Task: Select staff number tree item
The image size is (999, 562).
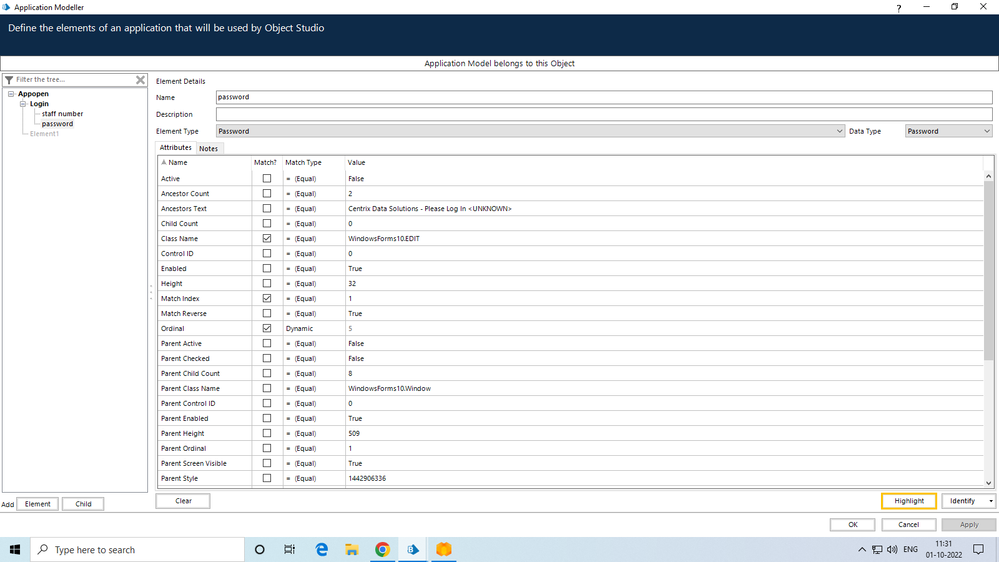Action: click(62, 113)
